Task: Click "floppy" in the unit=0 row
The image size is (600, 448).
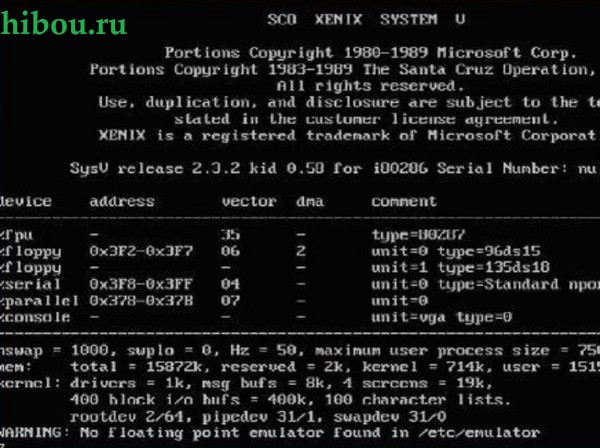Action: pyautogui.click(x=33, y=251)
